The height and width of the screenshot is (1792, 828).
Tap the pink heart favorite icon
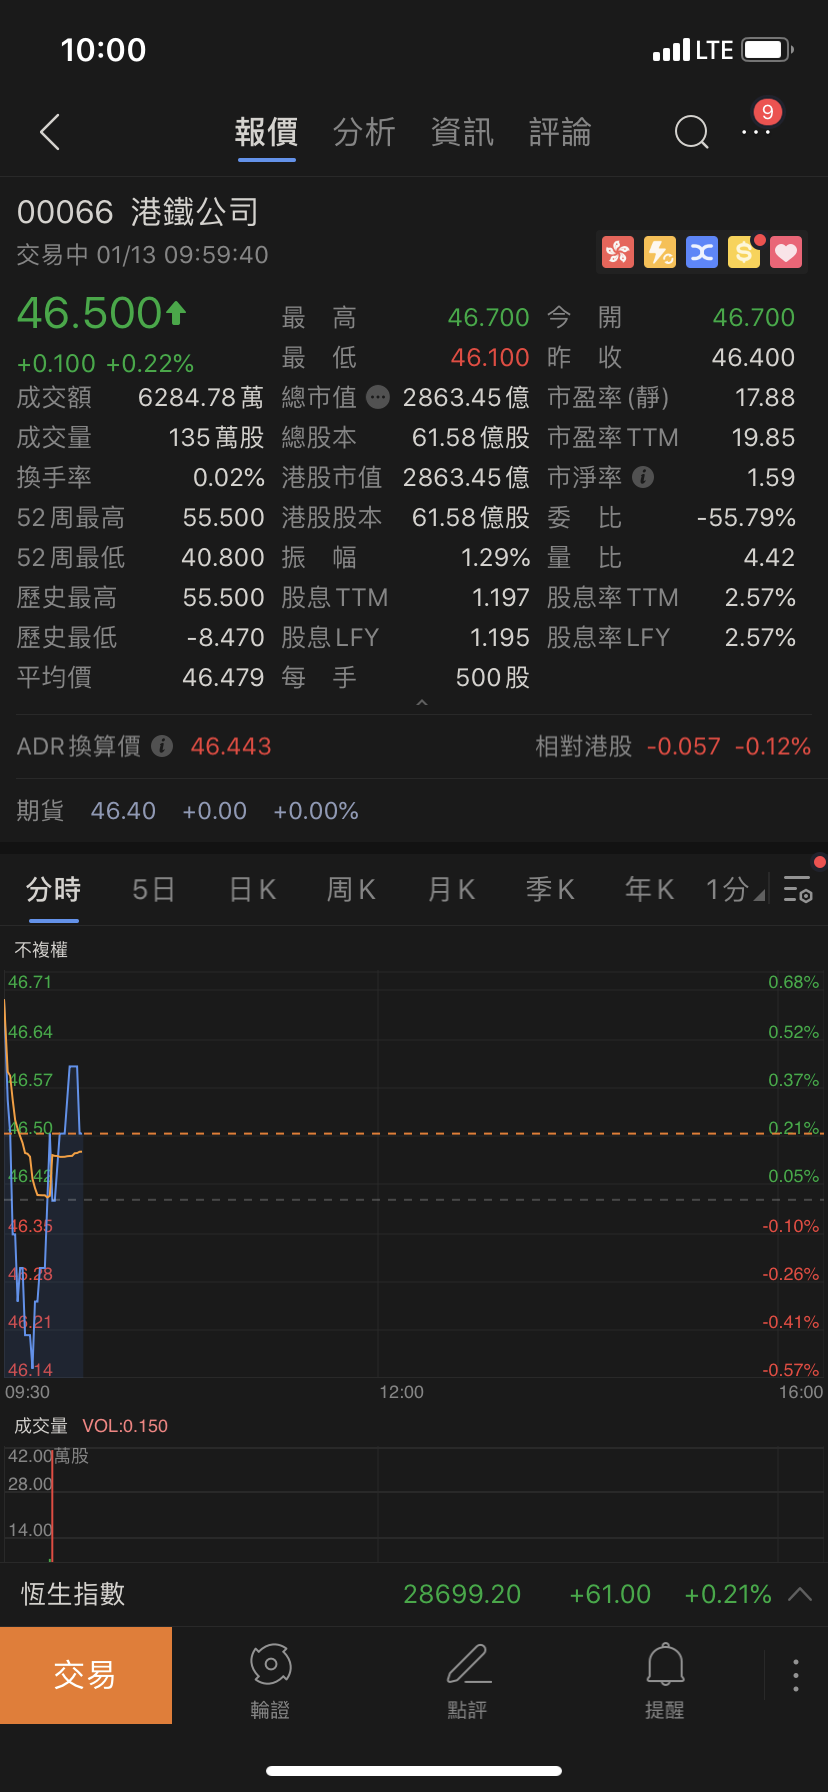click(x=786, y=252)
